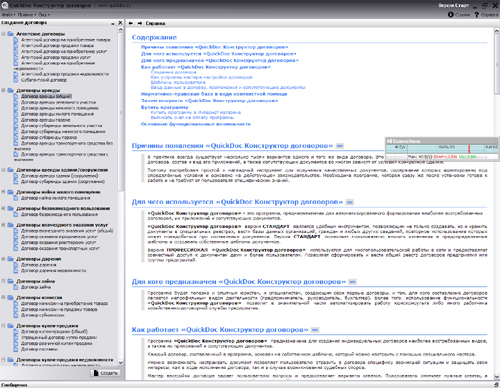Image resolution: width=500 pixels, height=388 pixels.
Task: Click folder icon of Агентские договоры
Action: (x=10, y=34)
